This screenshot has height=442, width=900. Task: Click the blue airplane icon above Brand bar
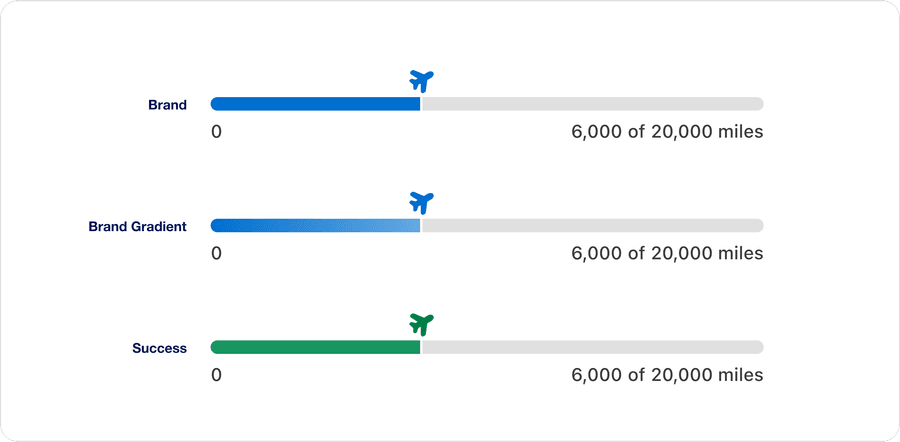(x=422, y=81)
